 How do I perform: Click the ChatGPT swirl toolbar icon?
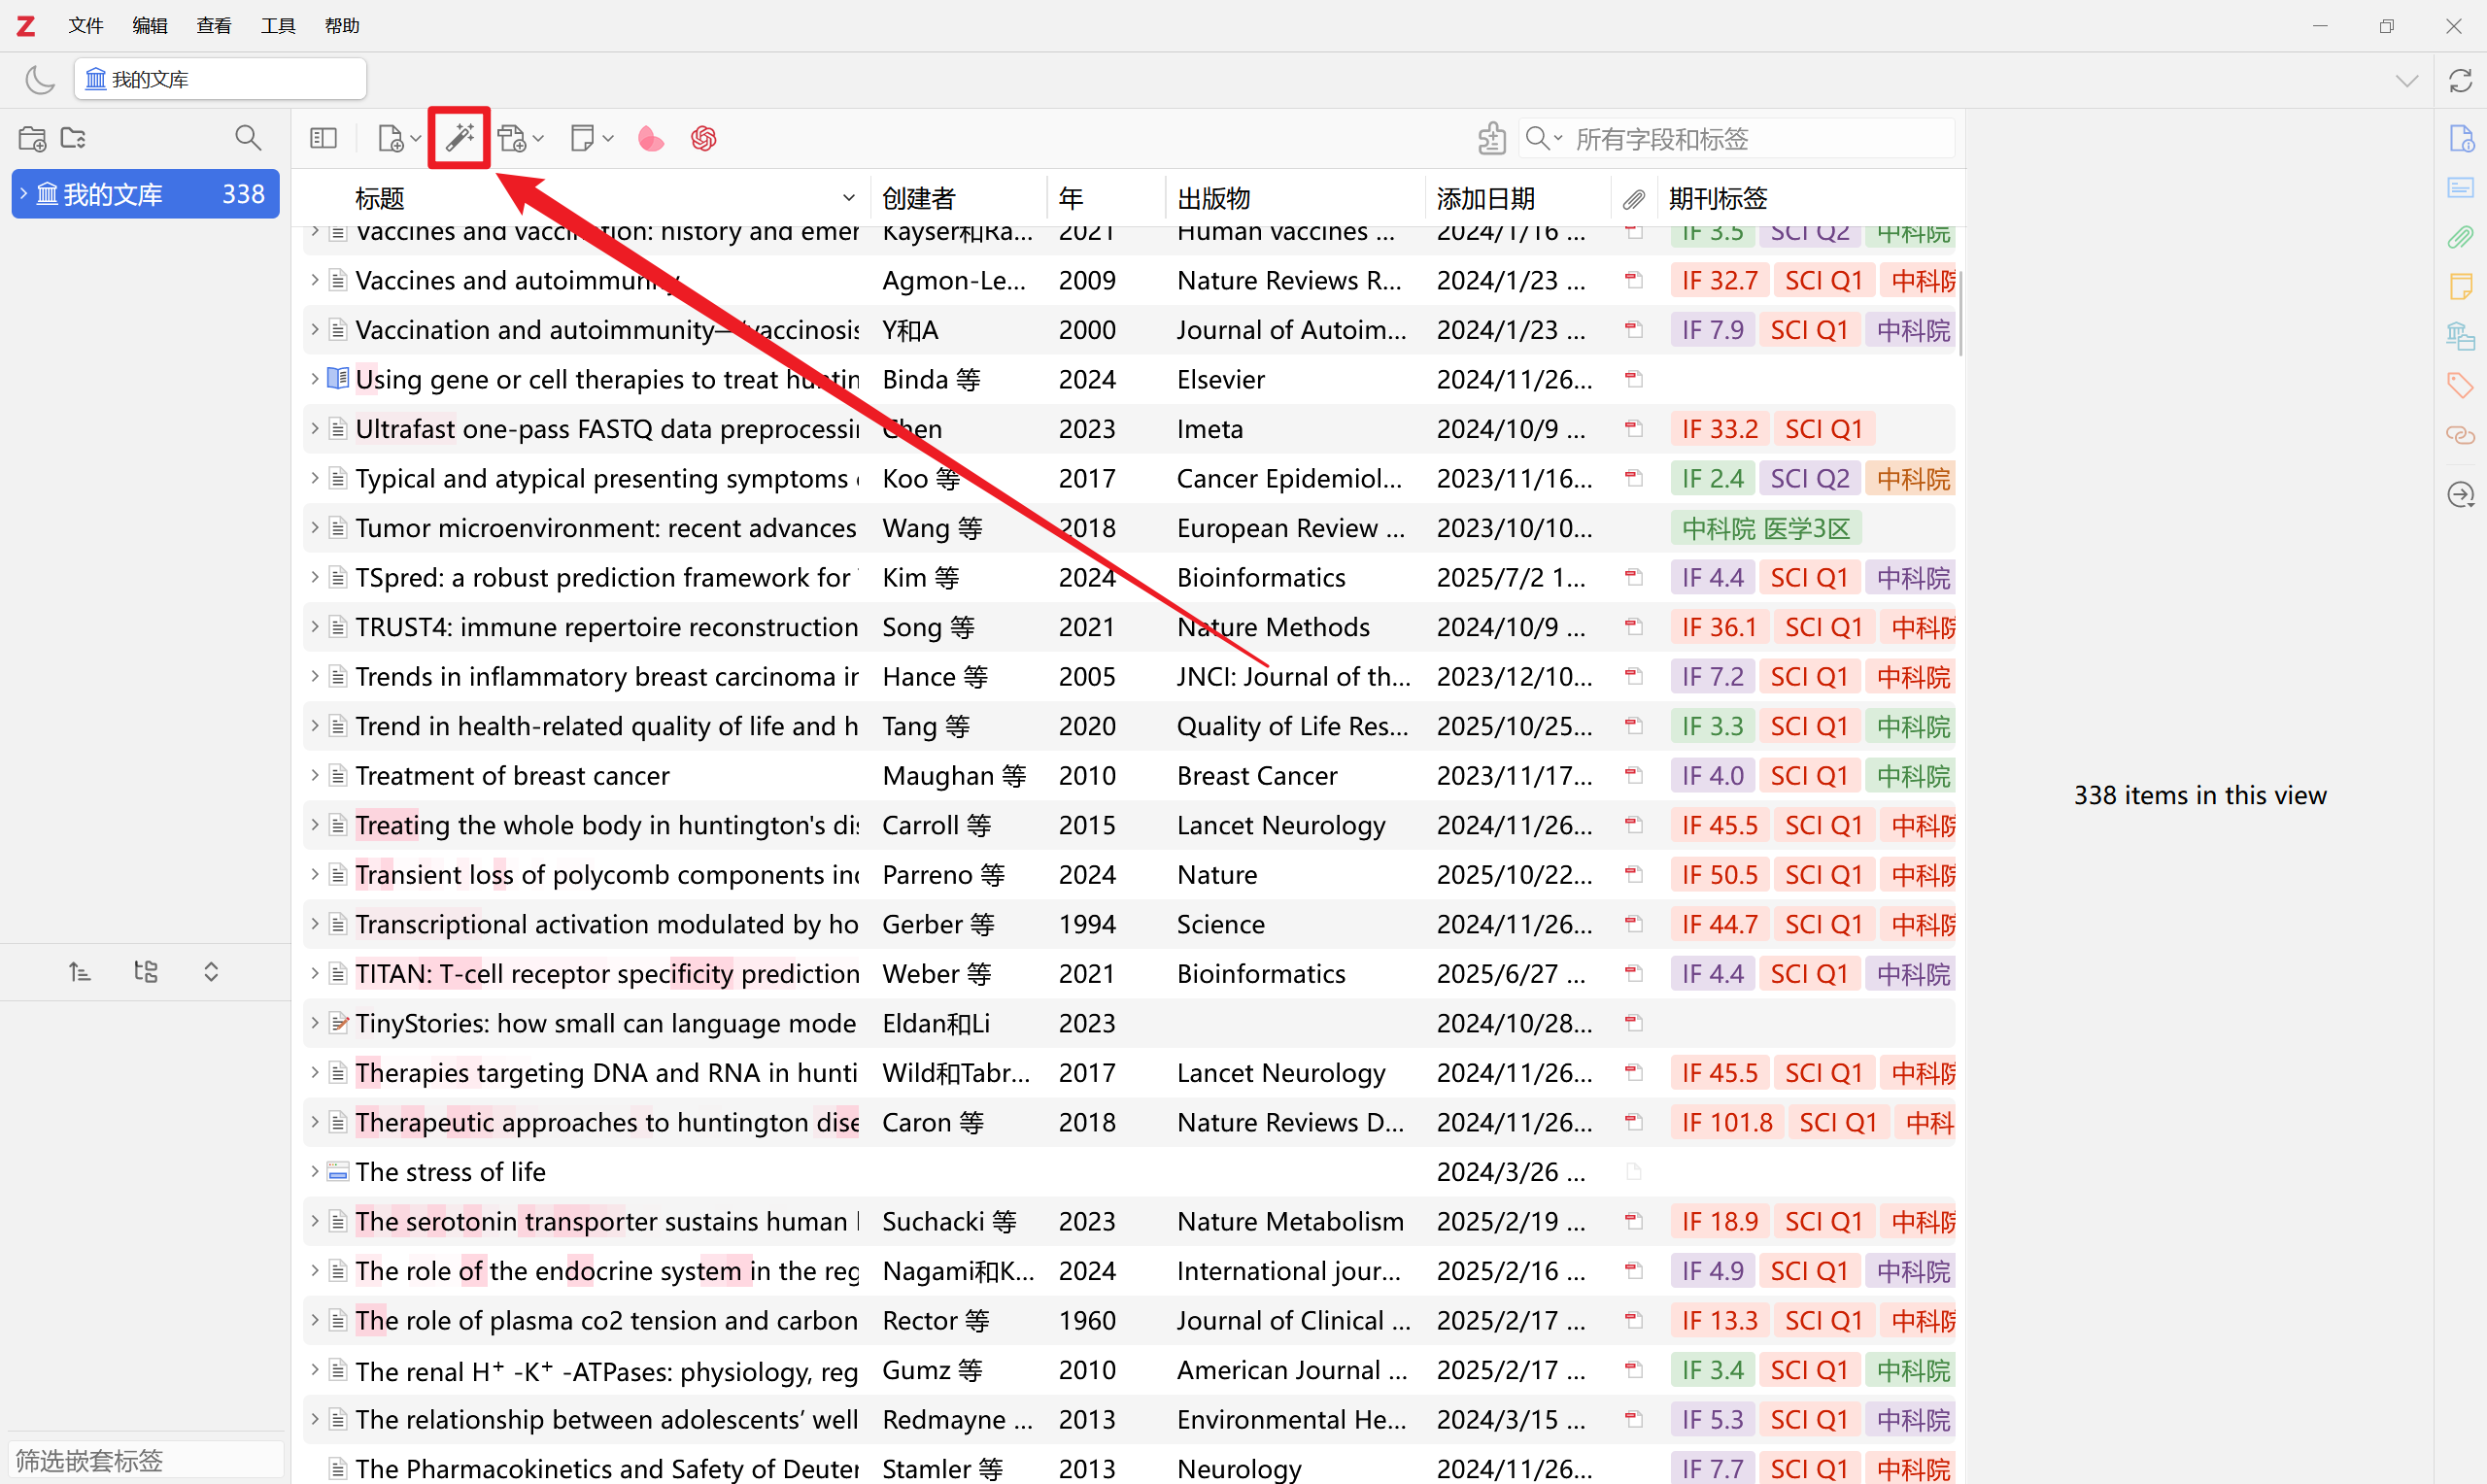pos(703,138)
